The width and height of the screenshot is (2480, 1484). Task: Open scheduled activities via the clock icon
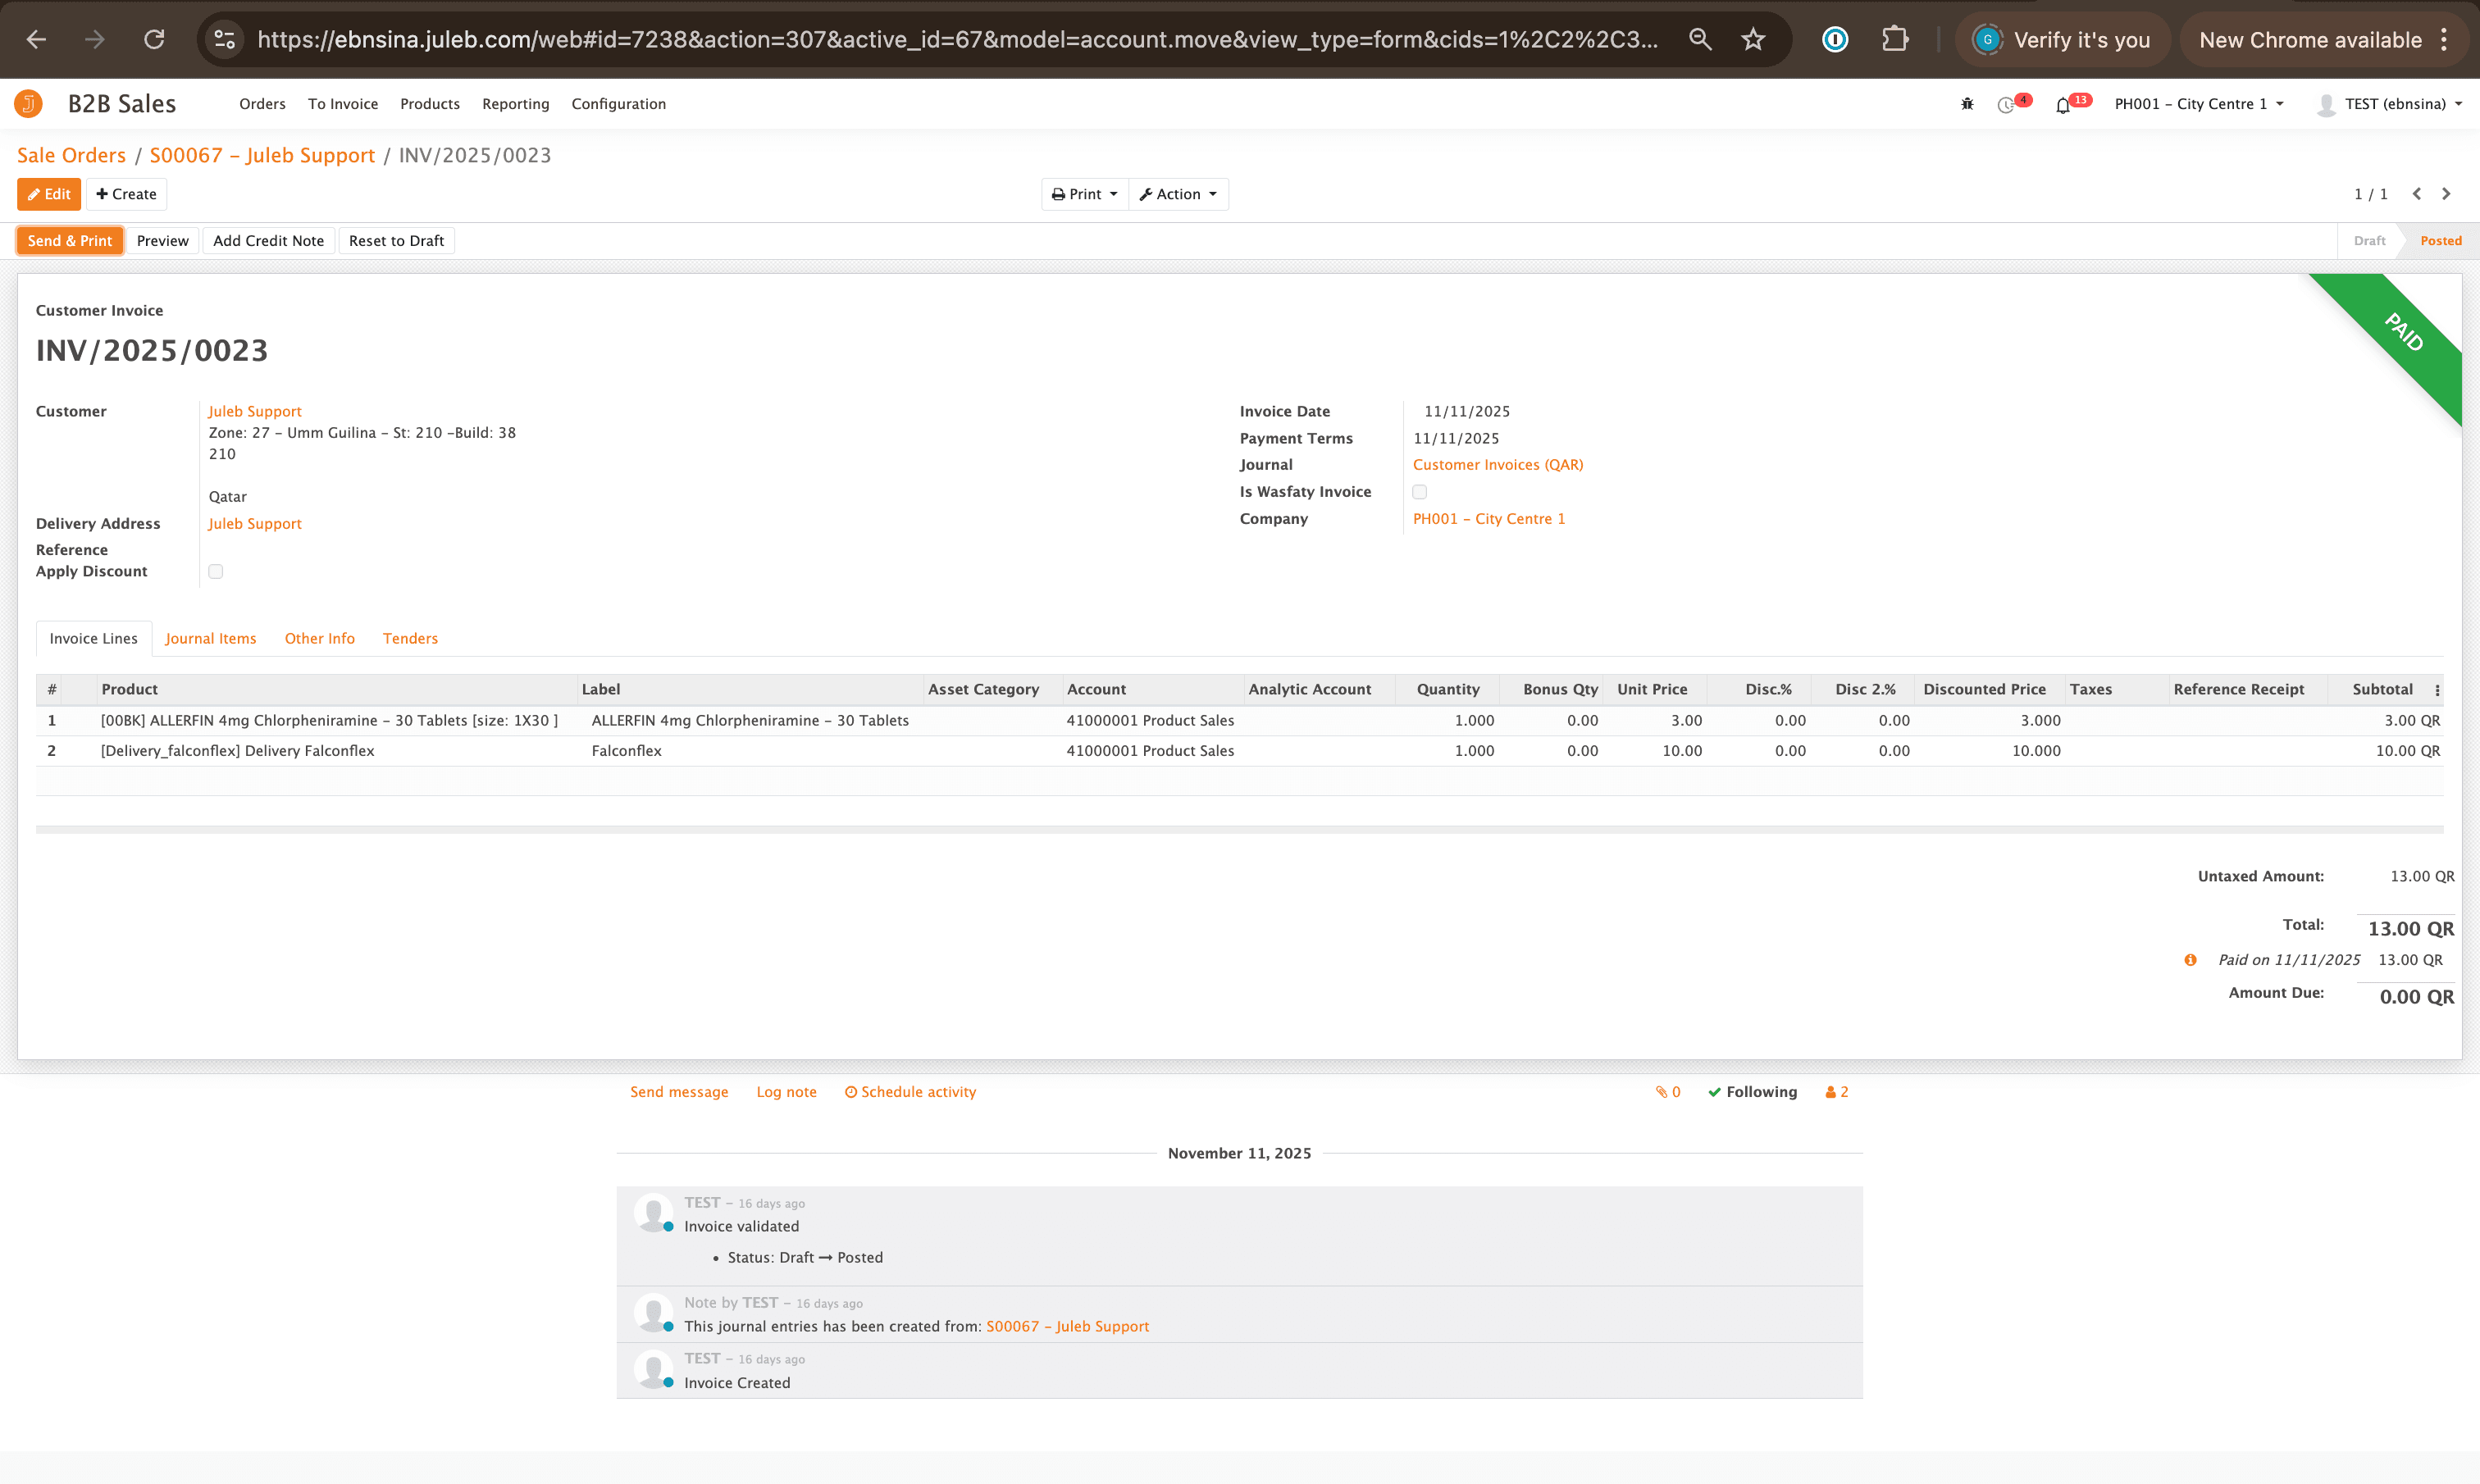tap(2007, 103)
